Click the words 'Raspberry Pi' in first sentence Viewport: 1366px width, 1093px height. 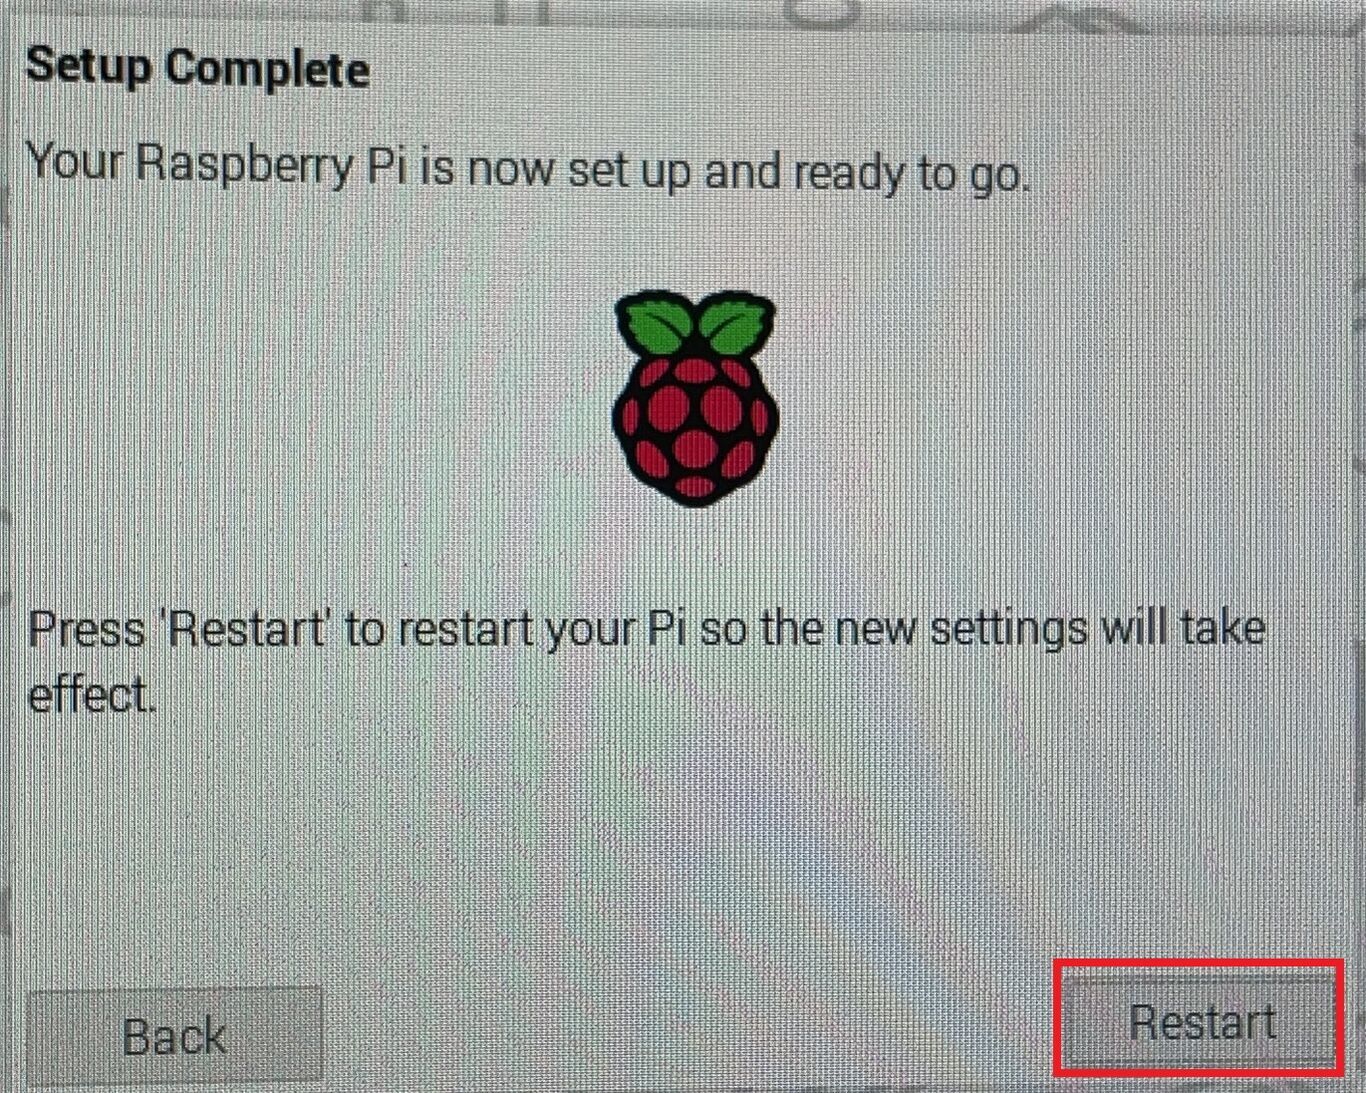pyautogui.click(x=270, y=165)
